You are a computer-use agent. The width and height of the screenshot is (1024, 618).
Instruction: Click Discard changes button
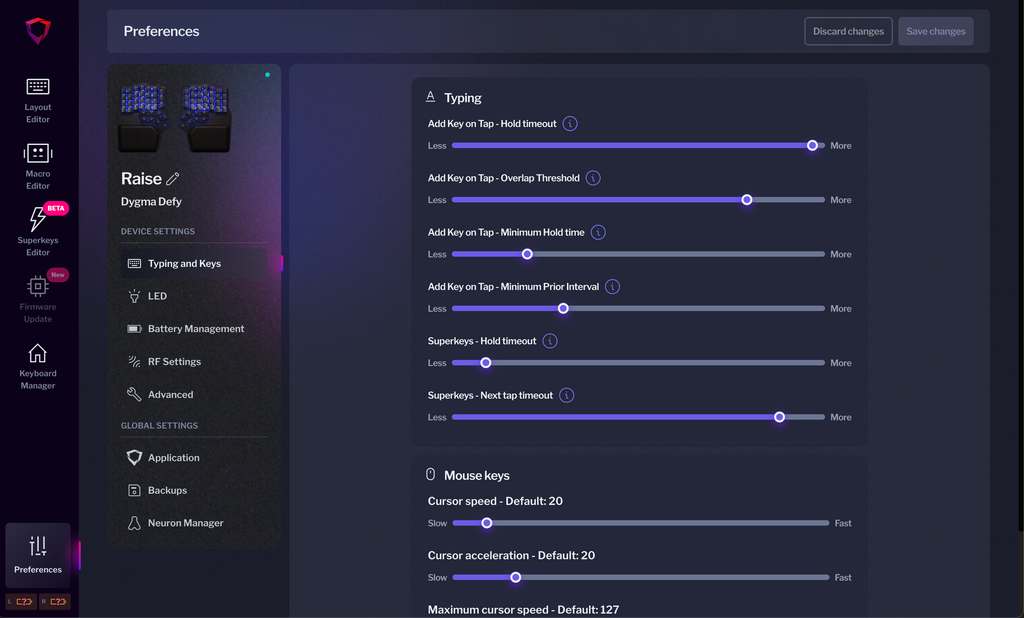(x=848, y=31)
